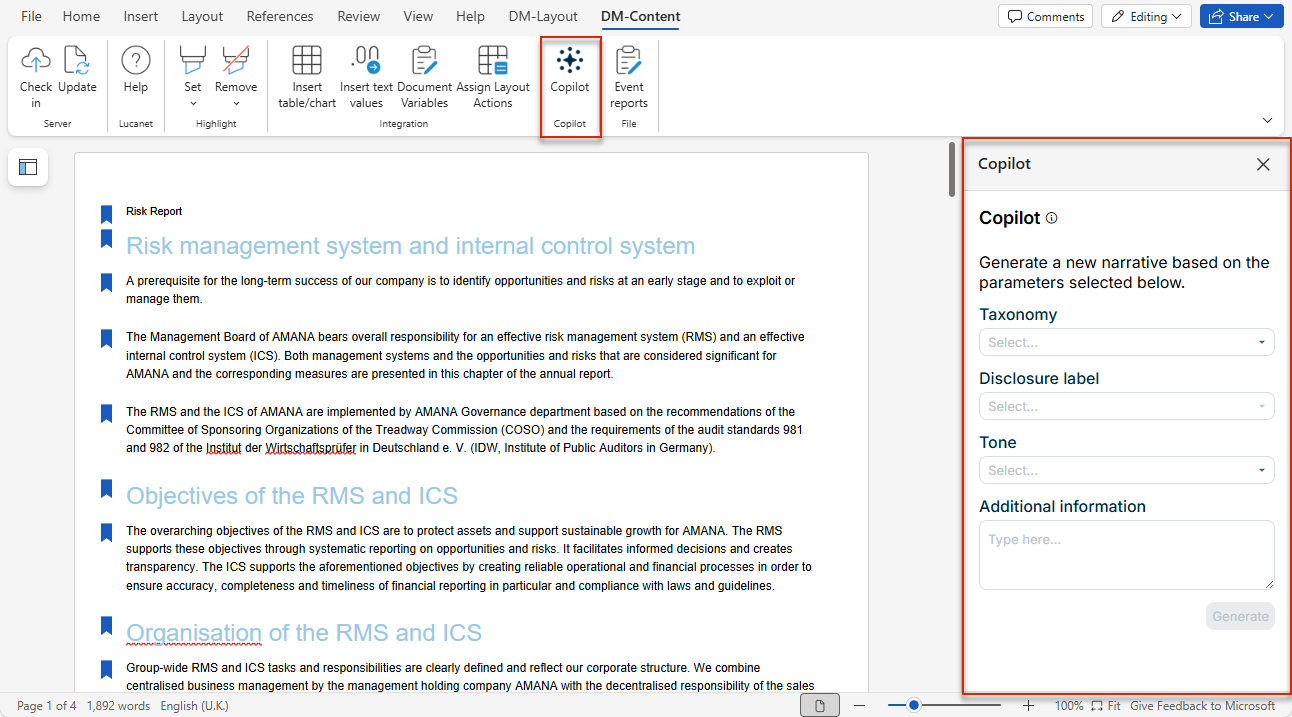Viewport: 1292px width, 717px height.
Task: Open the Comments pane
Action: (1045, 16)
